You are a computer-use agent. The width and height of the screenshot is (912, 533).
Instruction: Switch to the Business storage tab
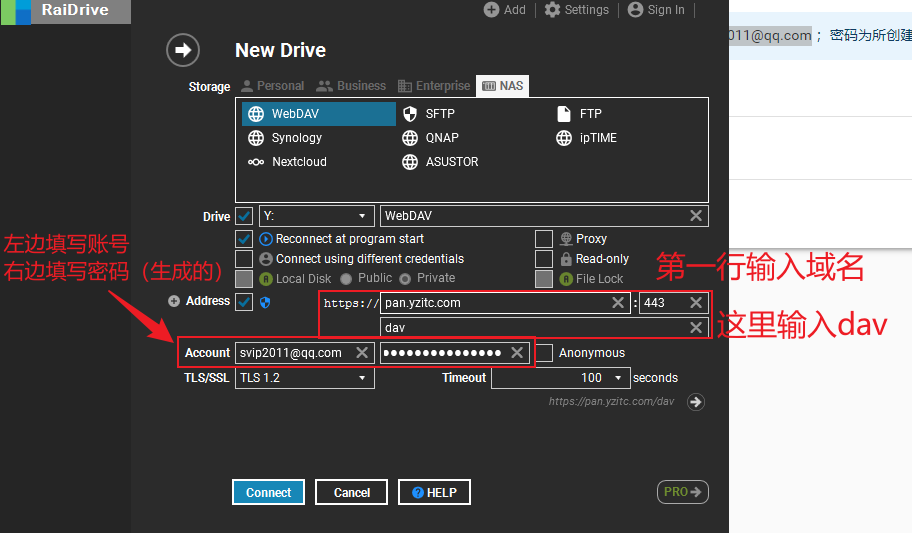pyautogui.click(x=351, y=86)
